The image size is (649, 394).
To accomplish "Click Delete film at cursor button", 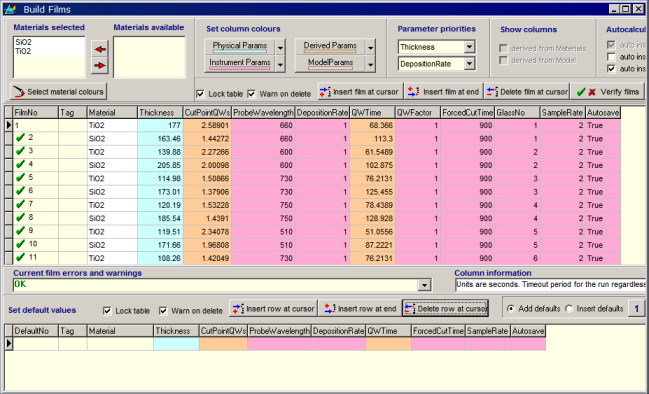I will 527,91.
